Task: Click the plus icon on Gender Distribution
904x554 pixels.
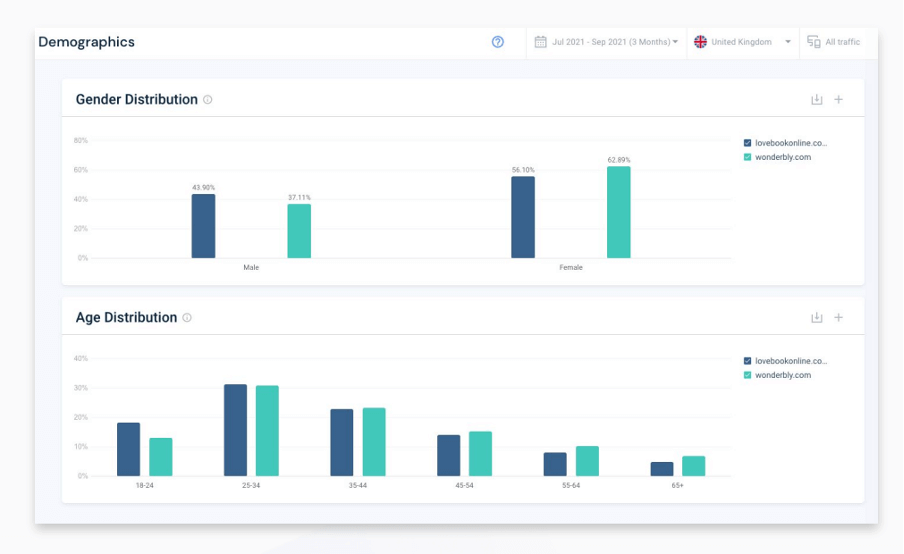Action: point(839,100)
